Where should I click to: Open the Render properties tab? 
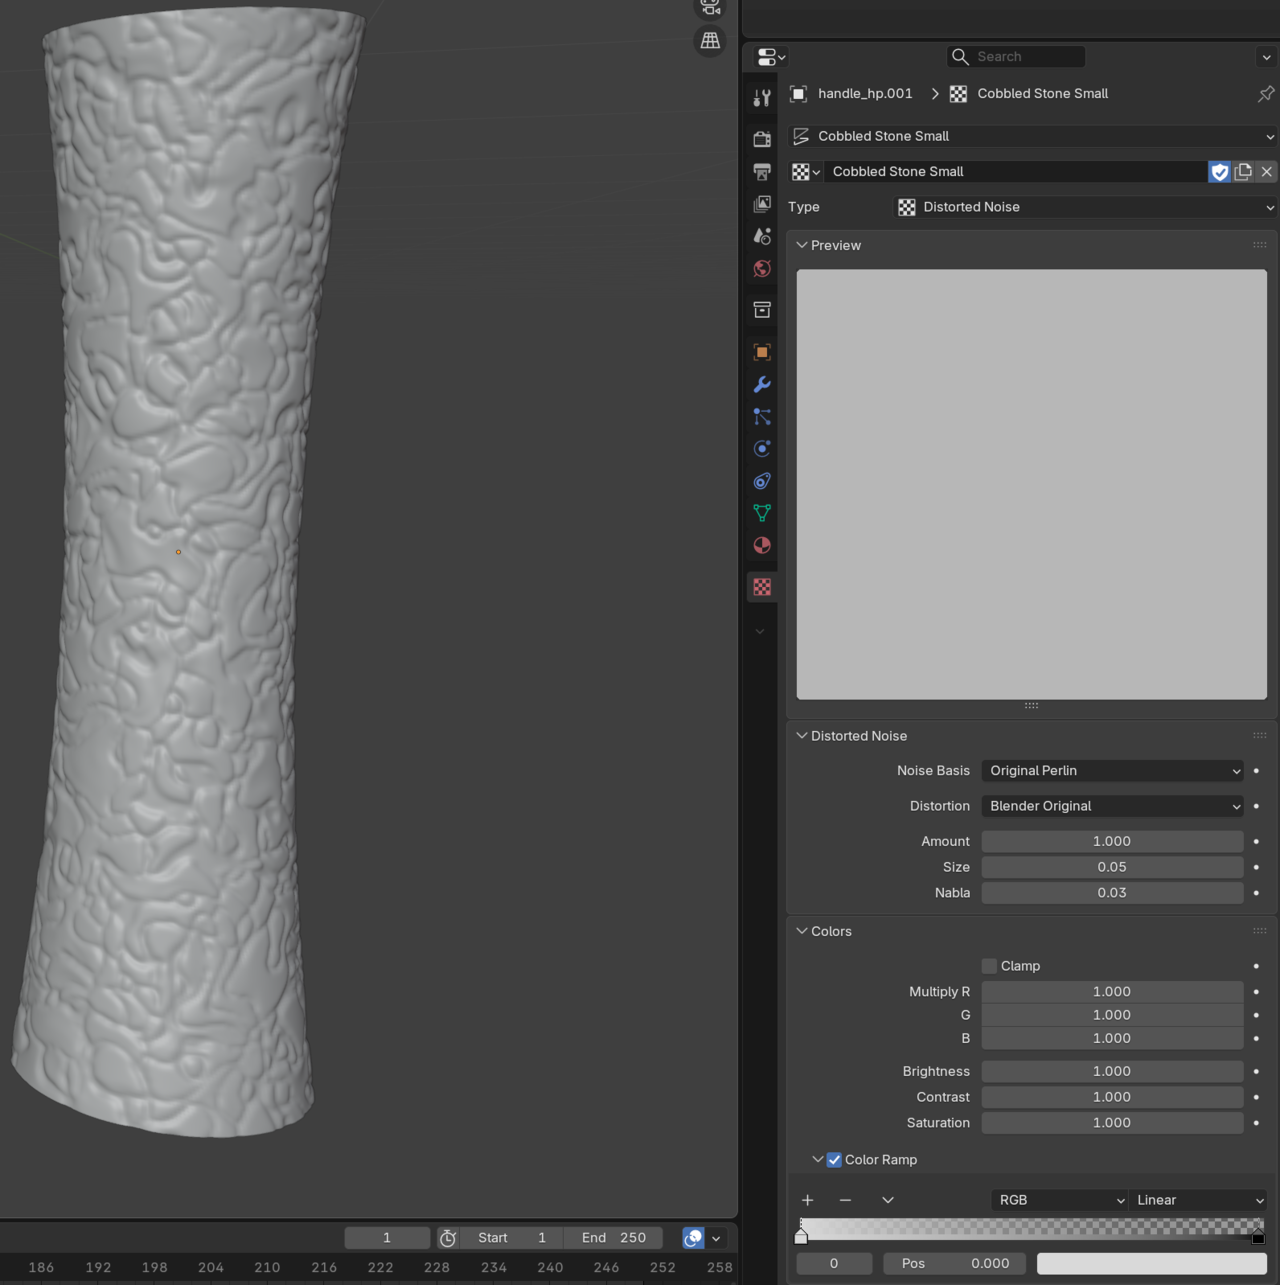(762, 138)
